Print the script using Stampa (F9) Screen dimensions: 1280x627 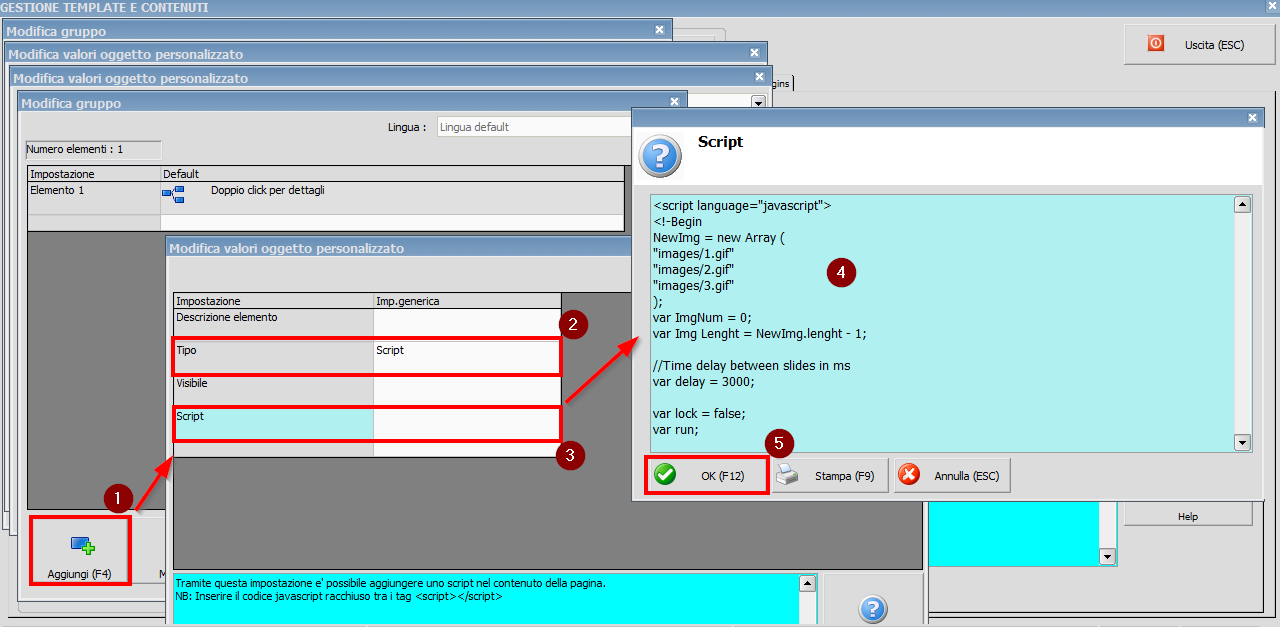coord(830,476)
